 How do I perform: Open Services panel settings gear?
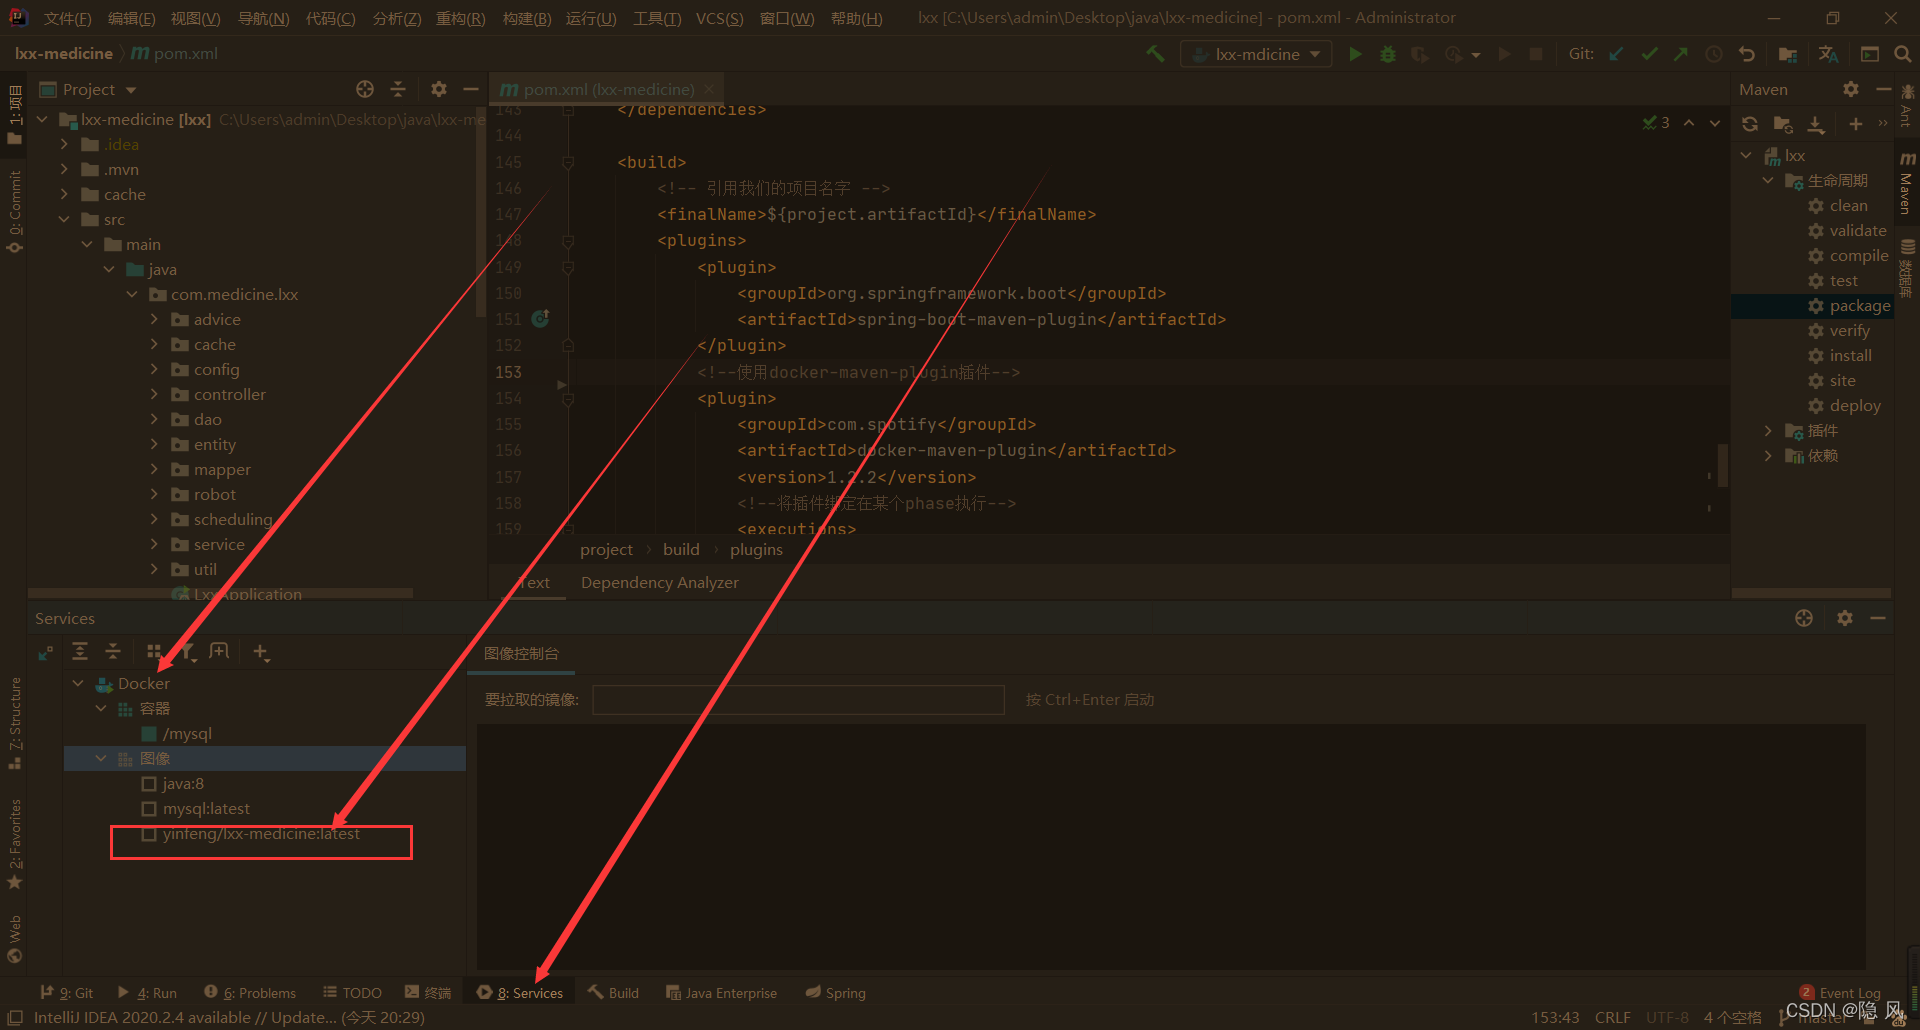click(1845, 618)
